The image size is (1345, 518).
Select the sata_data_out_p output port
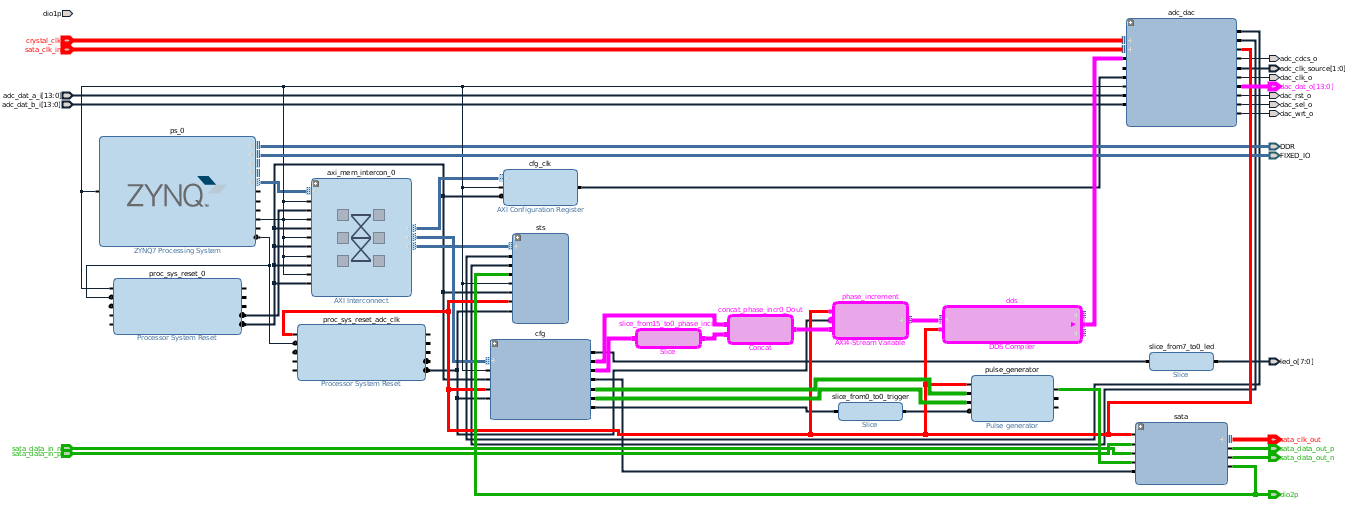point(1274,449)
